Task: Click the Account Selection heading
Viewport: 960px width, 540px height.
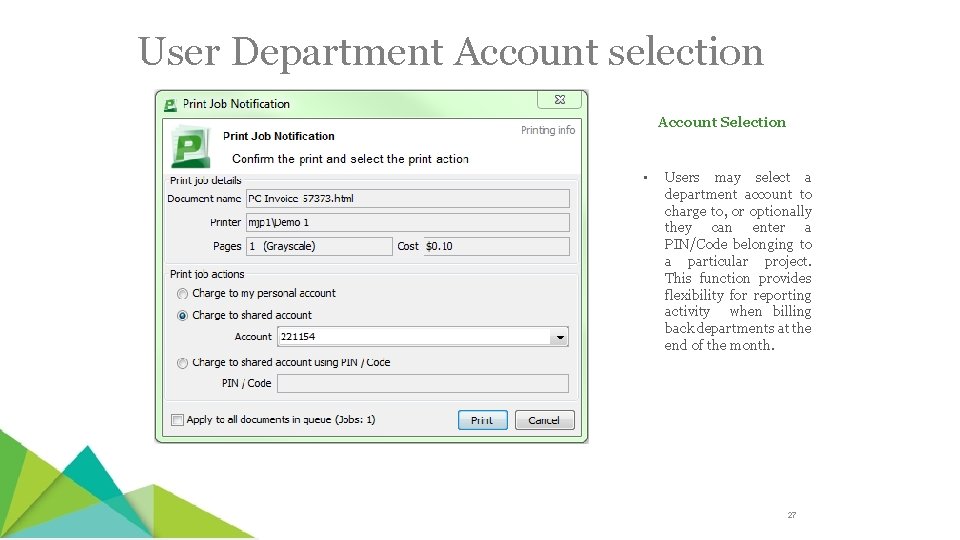Action: 721,122
